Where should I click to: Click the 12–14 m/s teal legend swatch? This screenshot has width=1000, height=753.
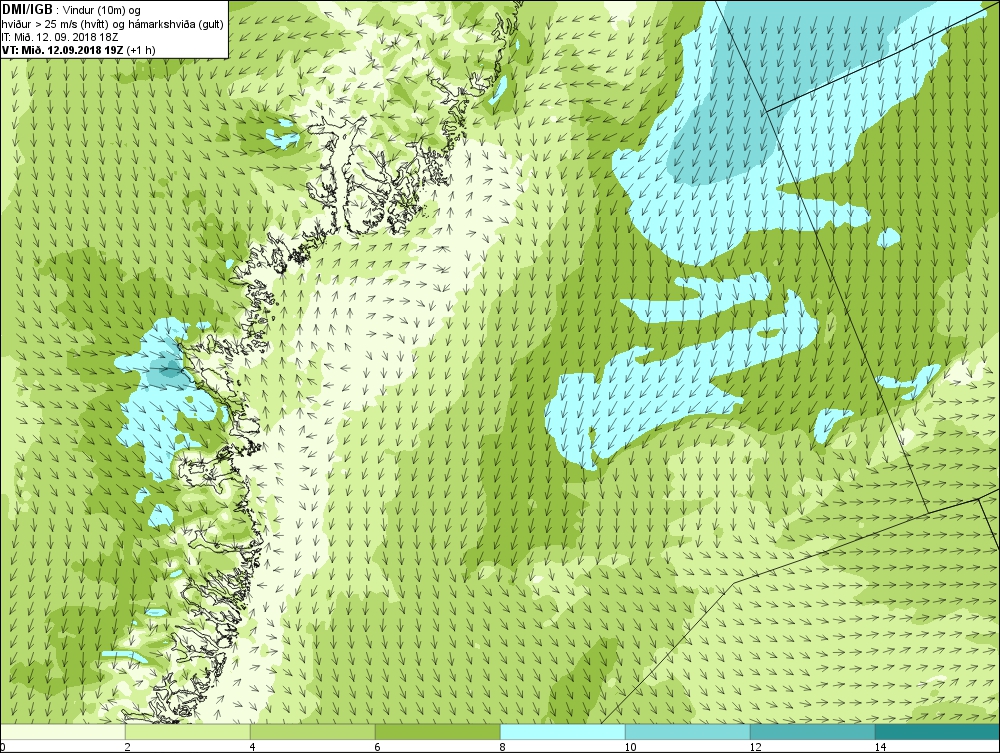click(812, 732)
